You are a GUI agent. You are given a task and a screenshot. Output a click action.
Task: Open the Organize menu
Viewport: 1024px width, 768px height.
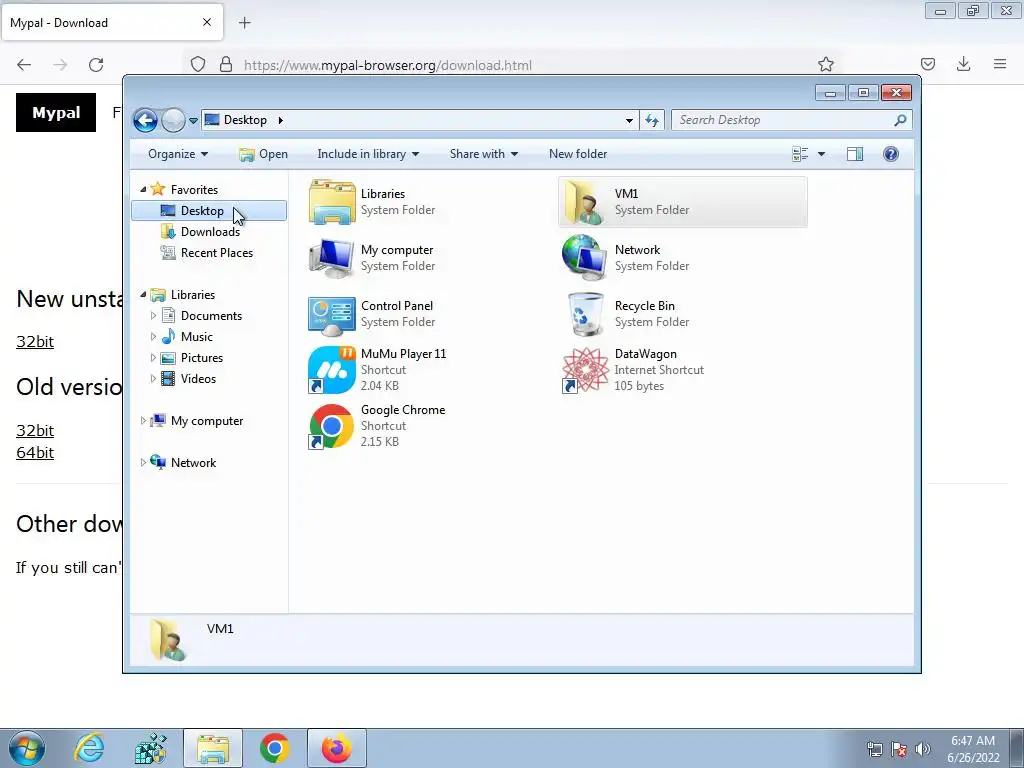178,154
